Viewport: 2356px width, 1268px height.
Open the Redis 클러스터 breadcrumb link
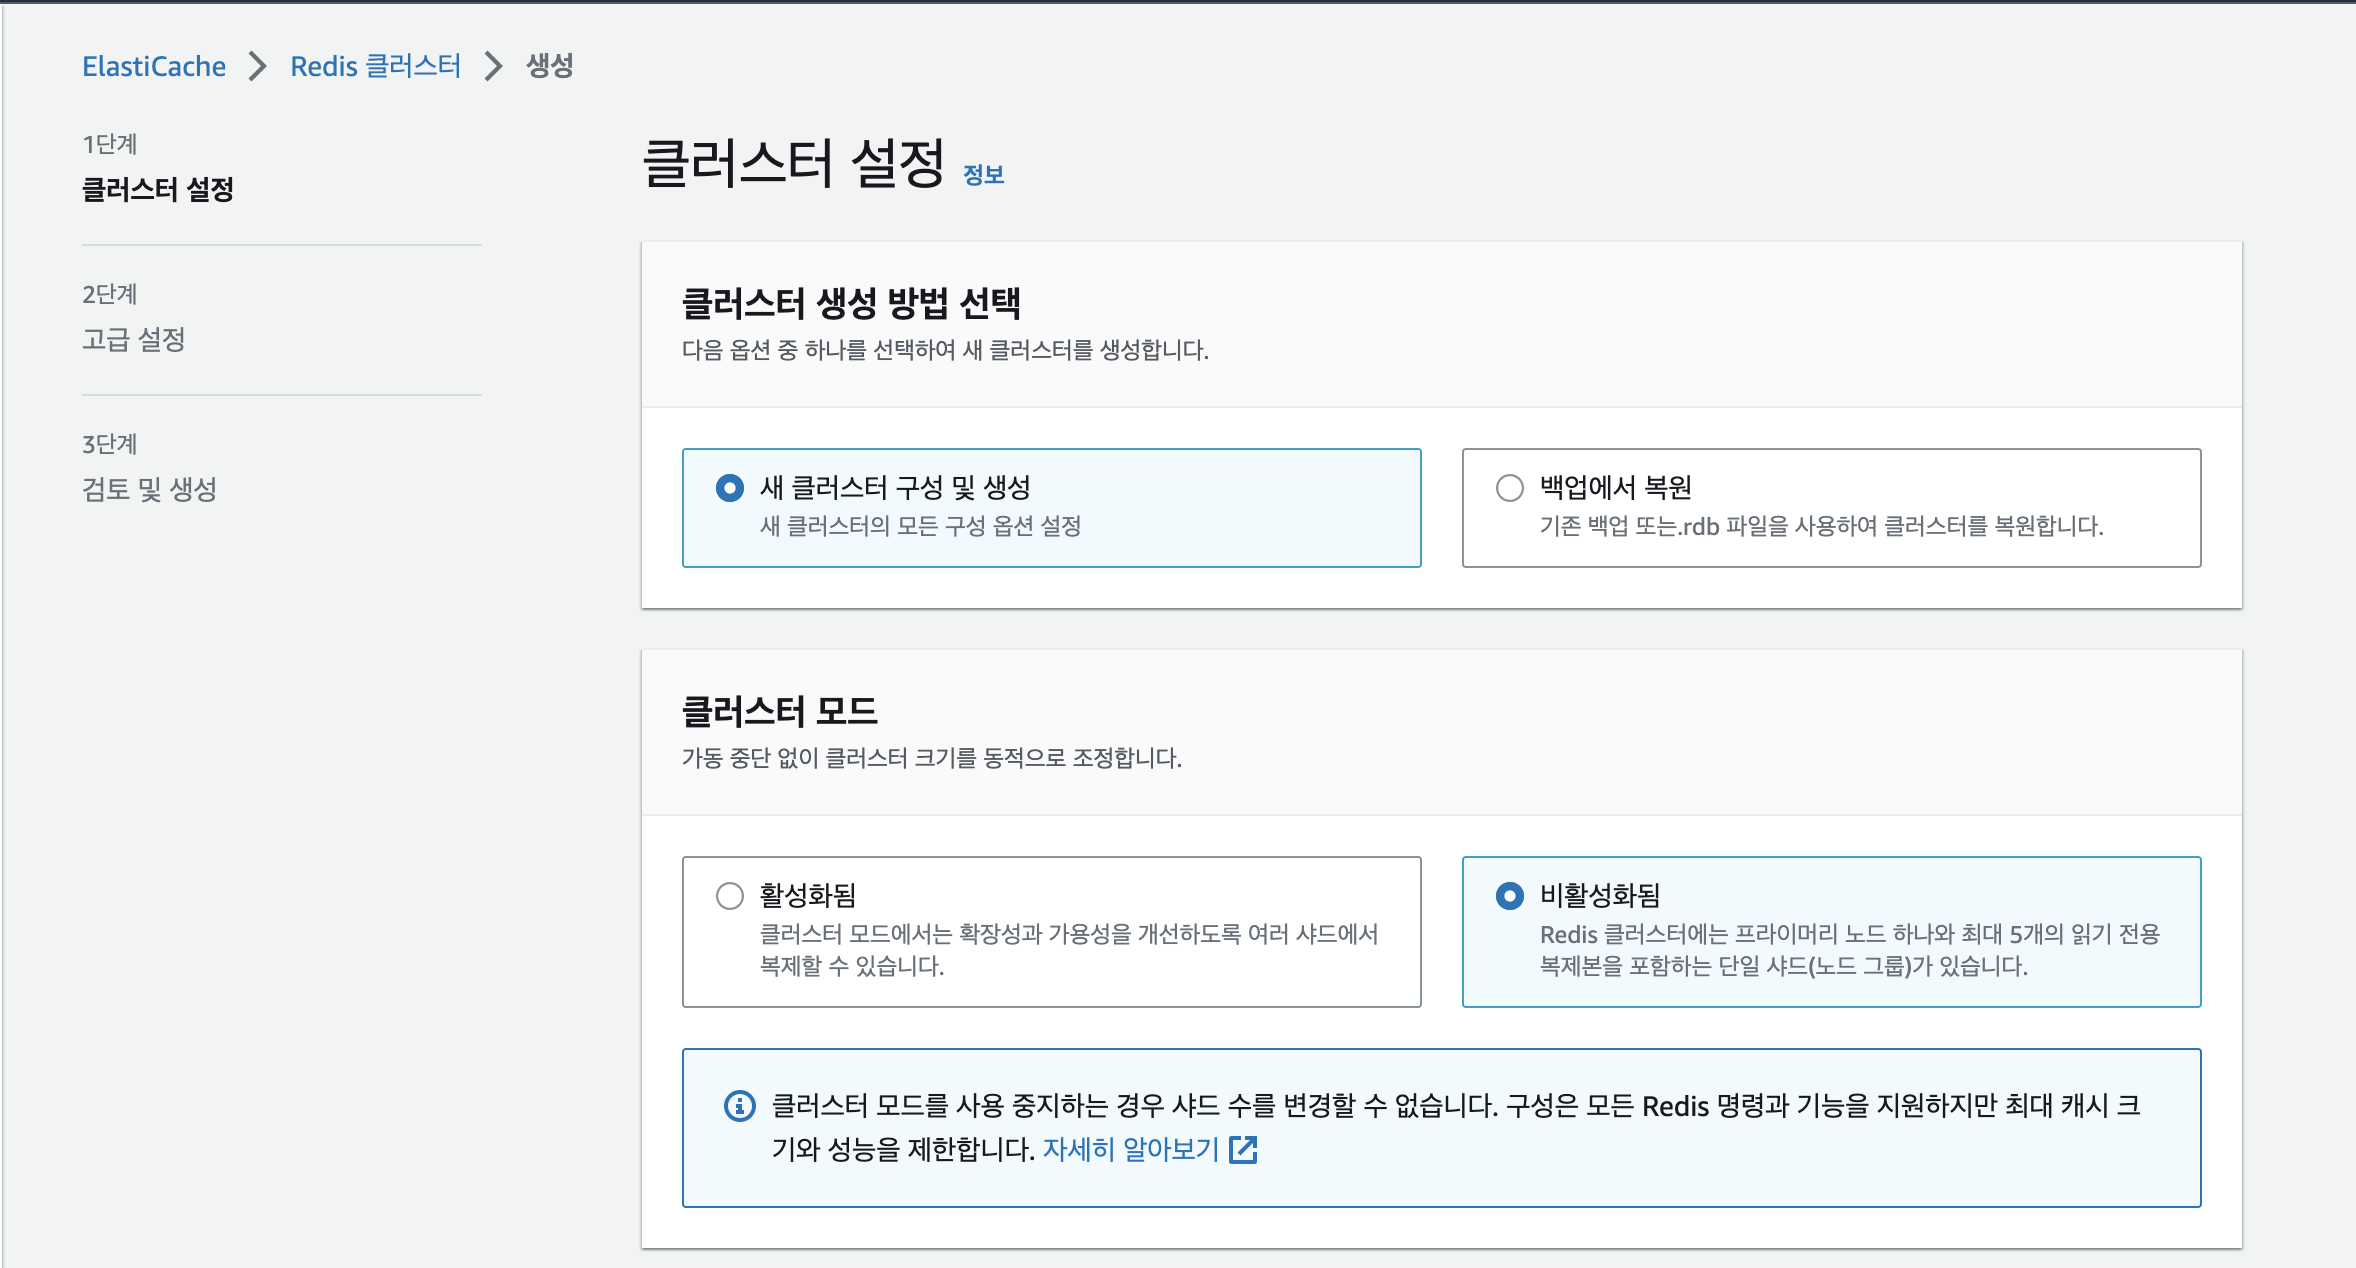pos(375,66)
